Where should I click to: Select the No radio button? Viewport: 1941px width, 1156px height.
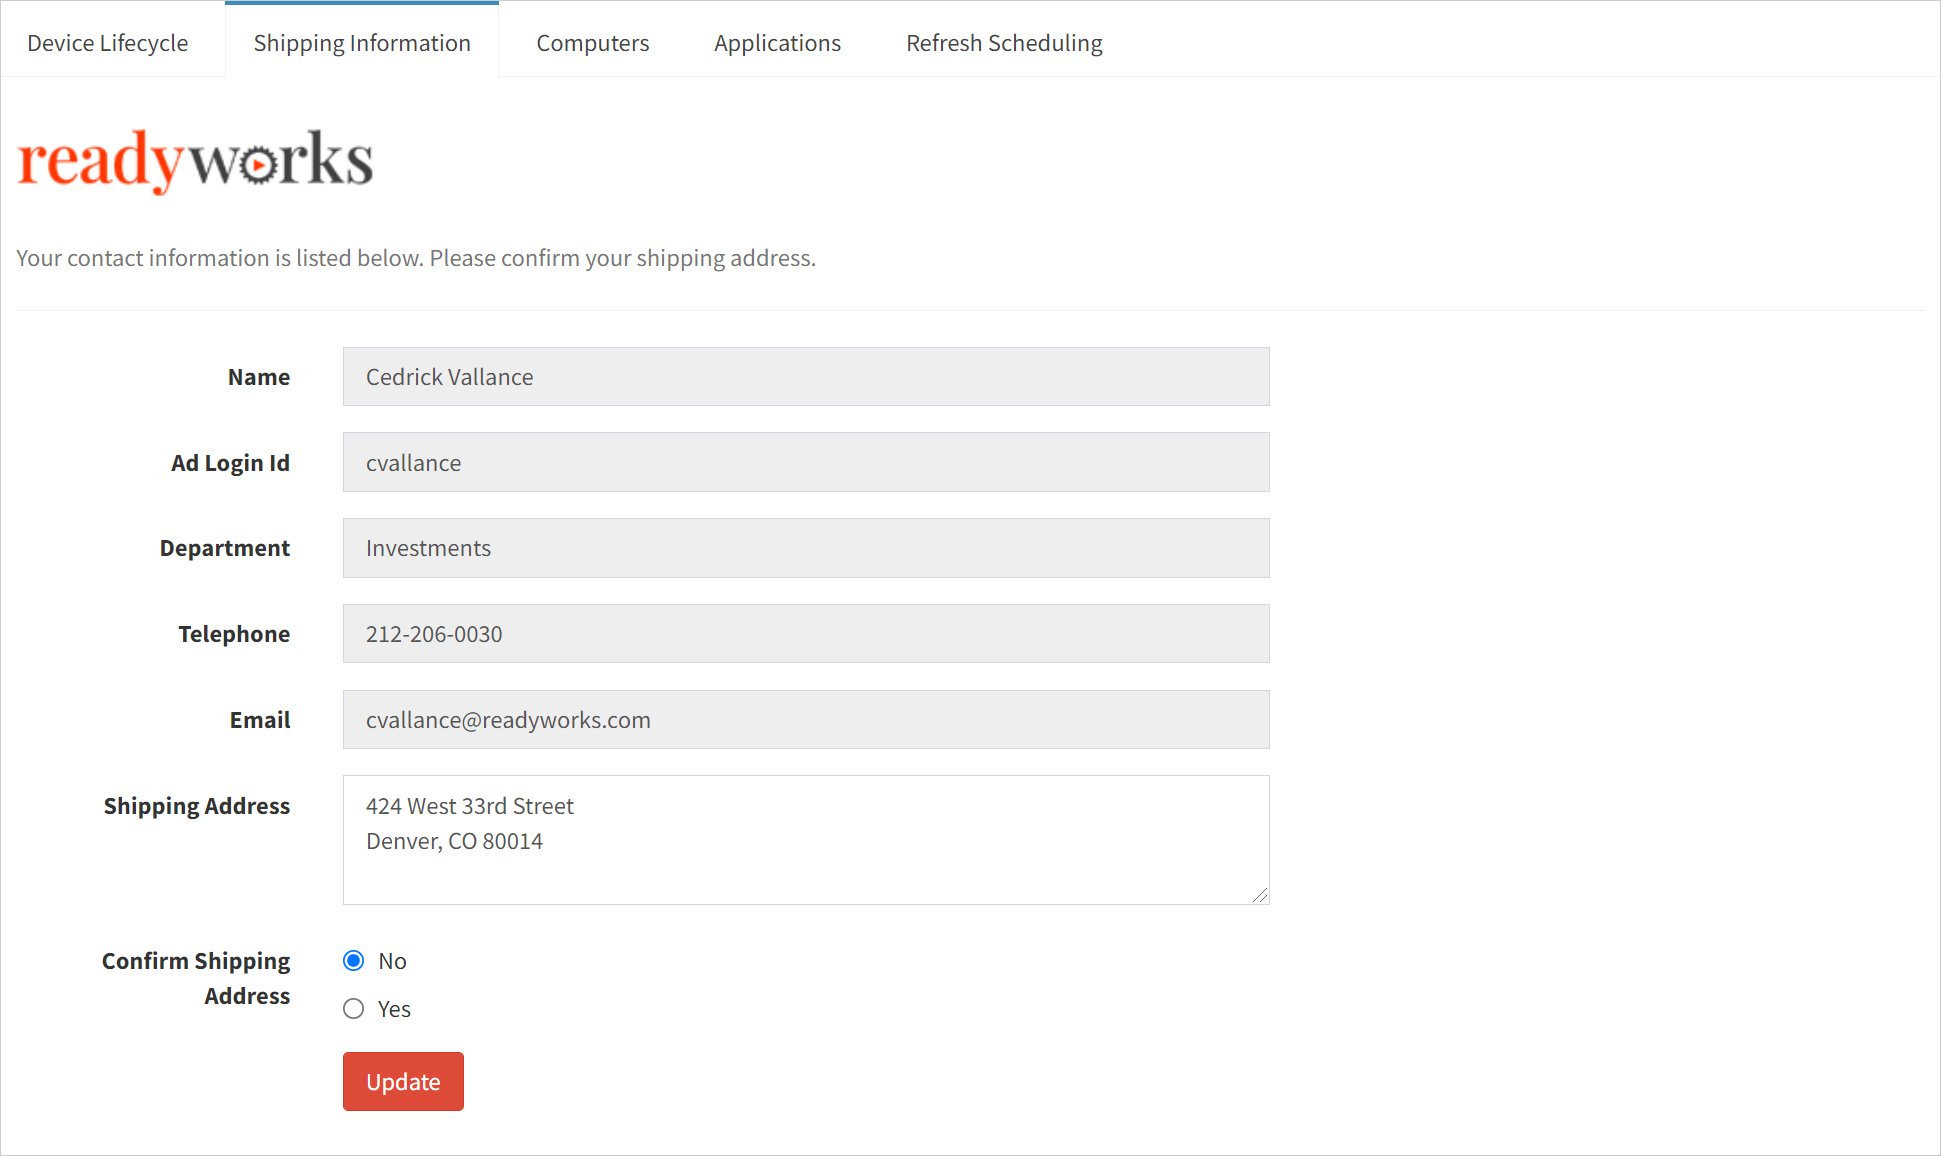(353, 961)
